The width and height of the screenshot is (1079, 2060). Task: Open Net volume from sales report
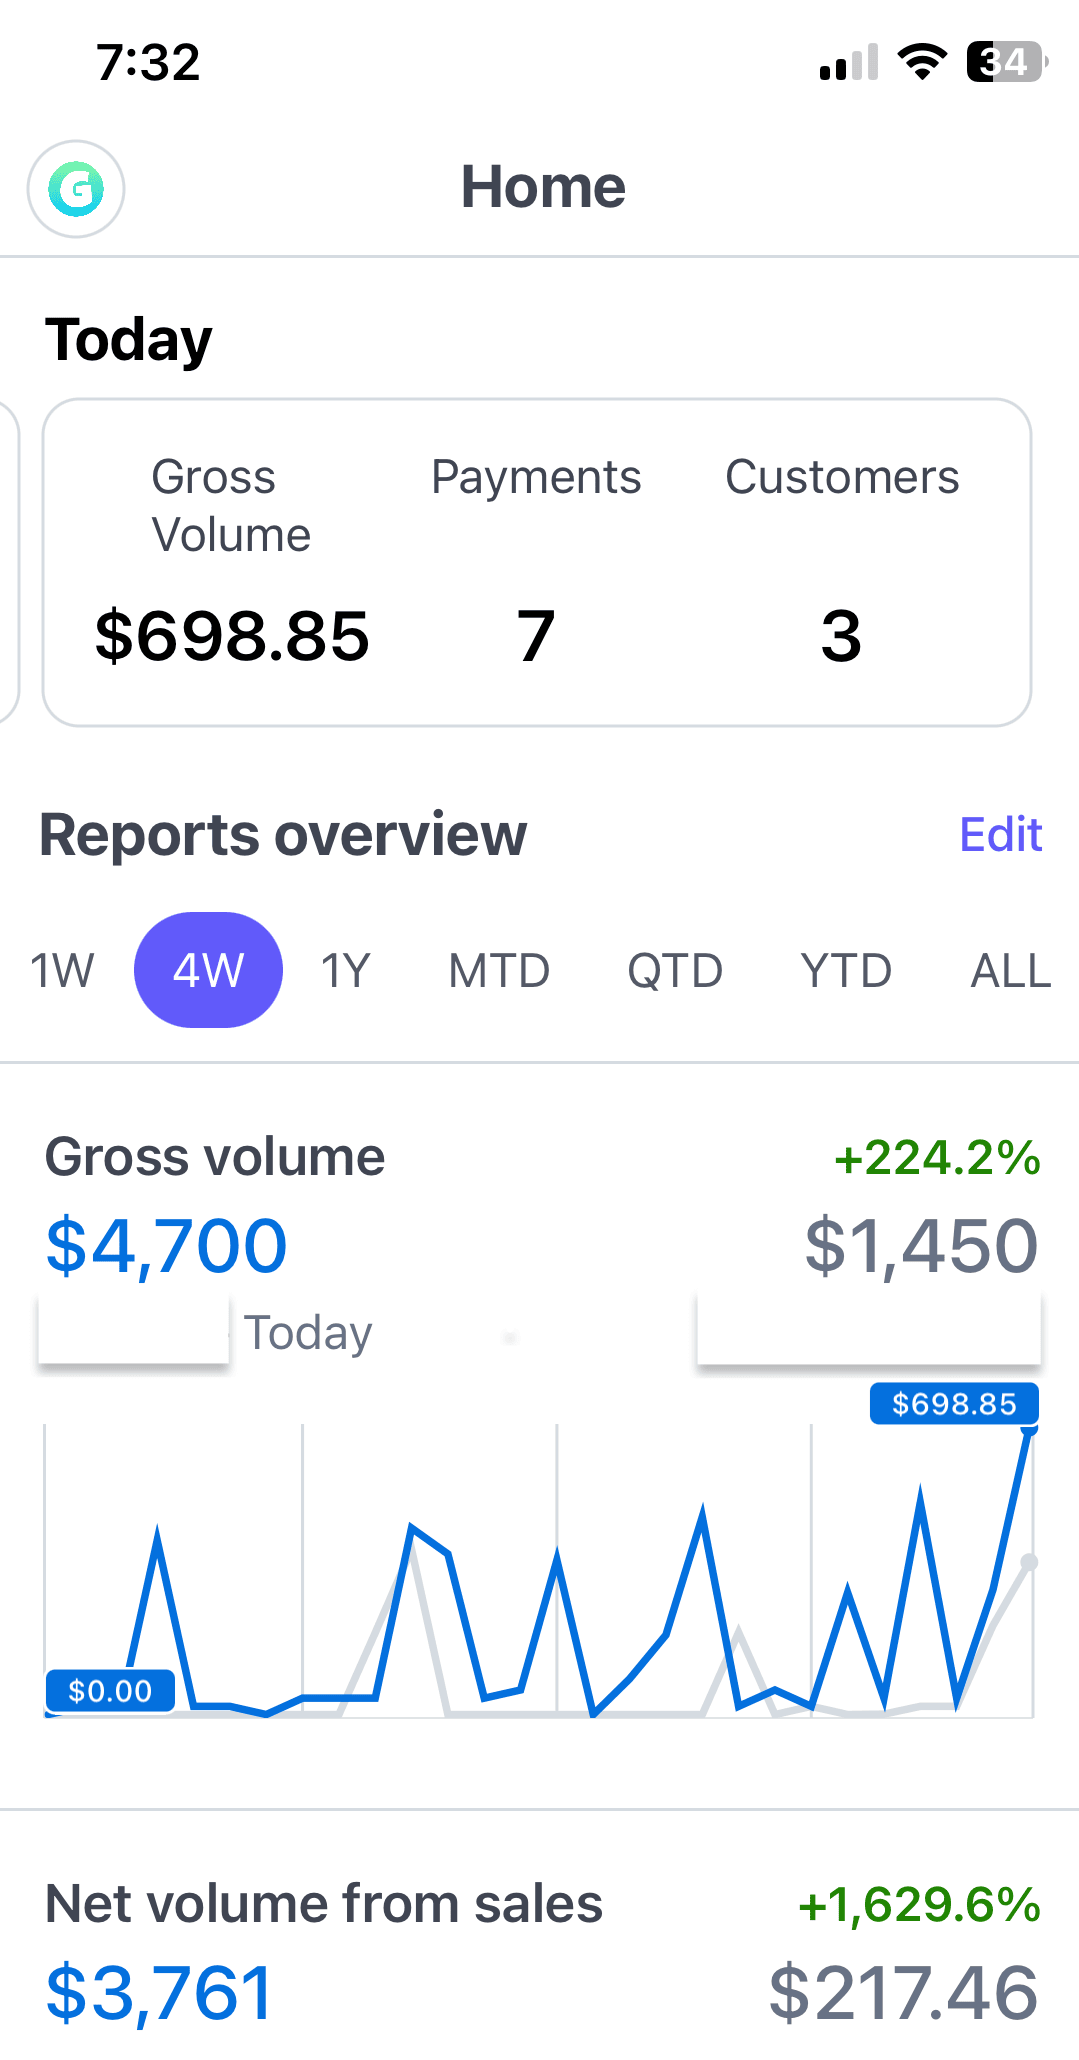[324, 1904]
